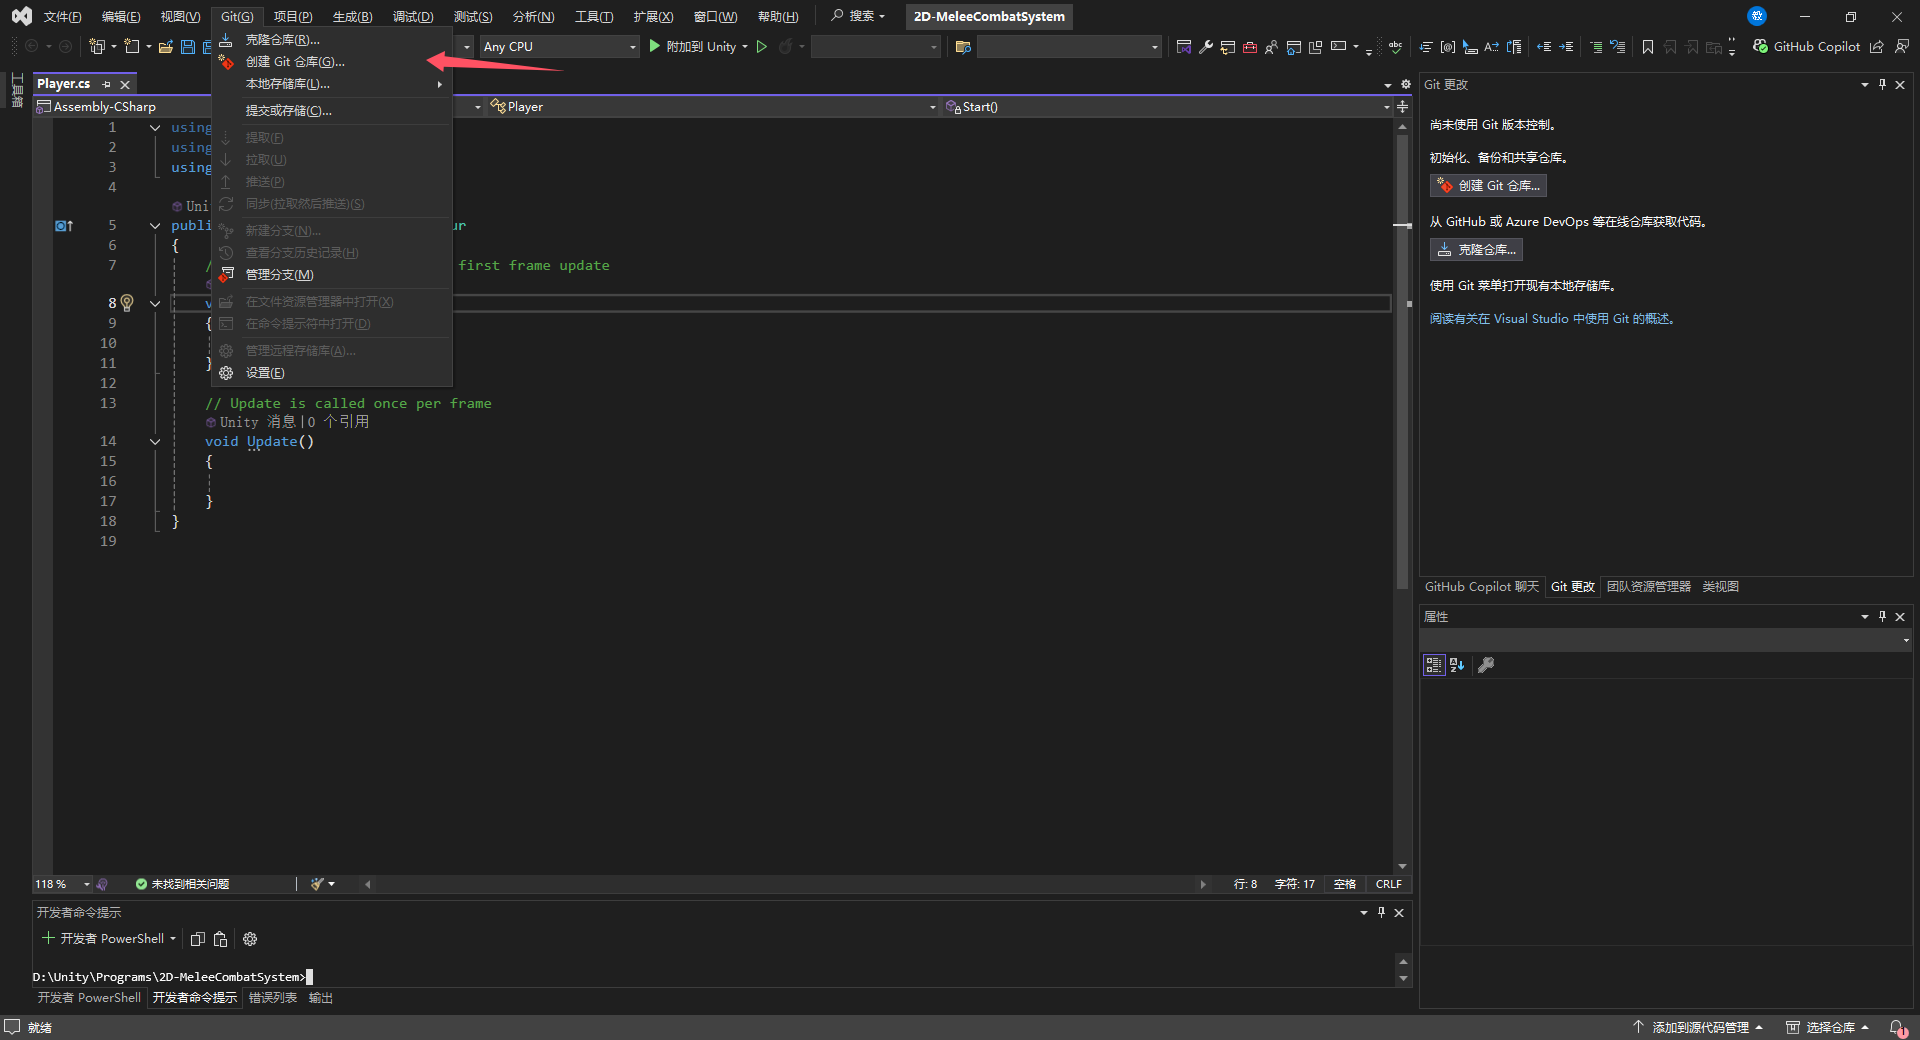Image resolution: width=1920 pixels, height=1040 pixels.
Task: Open the Start() member dropdown
Action: [x=1168, y=107]
